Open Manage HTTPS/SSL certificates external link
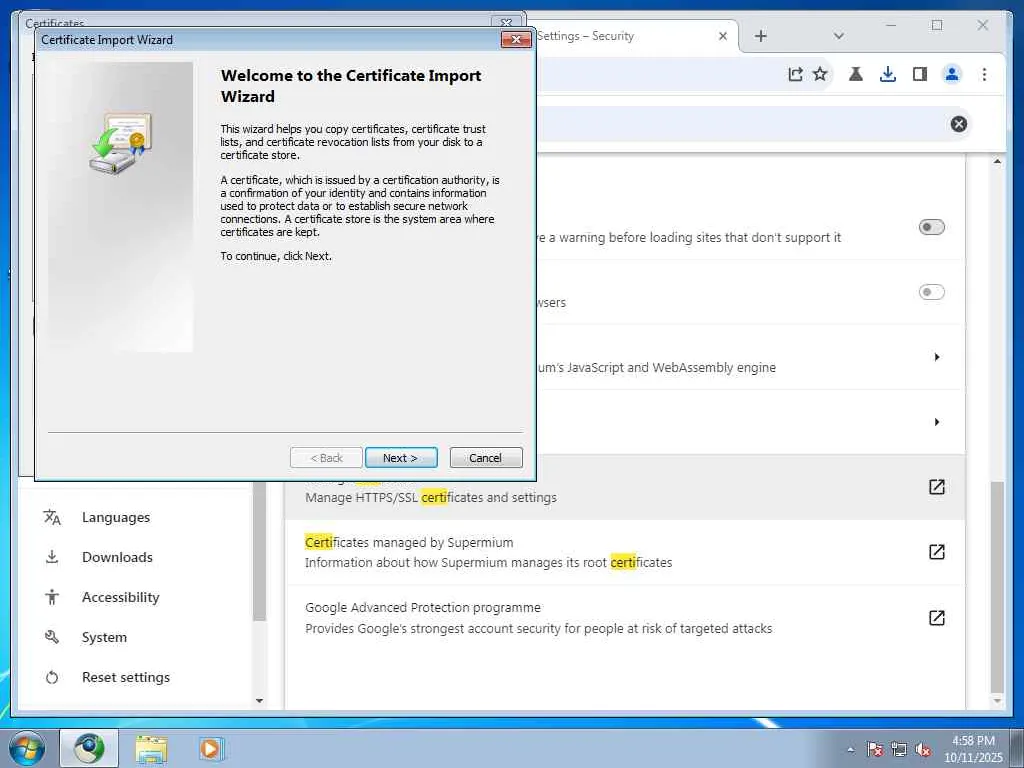 click(936, 487)
